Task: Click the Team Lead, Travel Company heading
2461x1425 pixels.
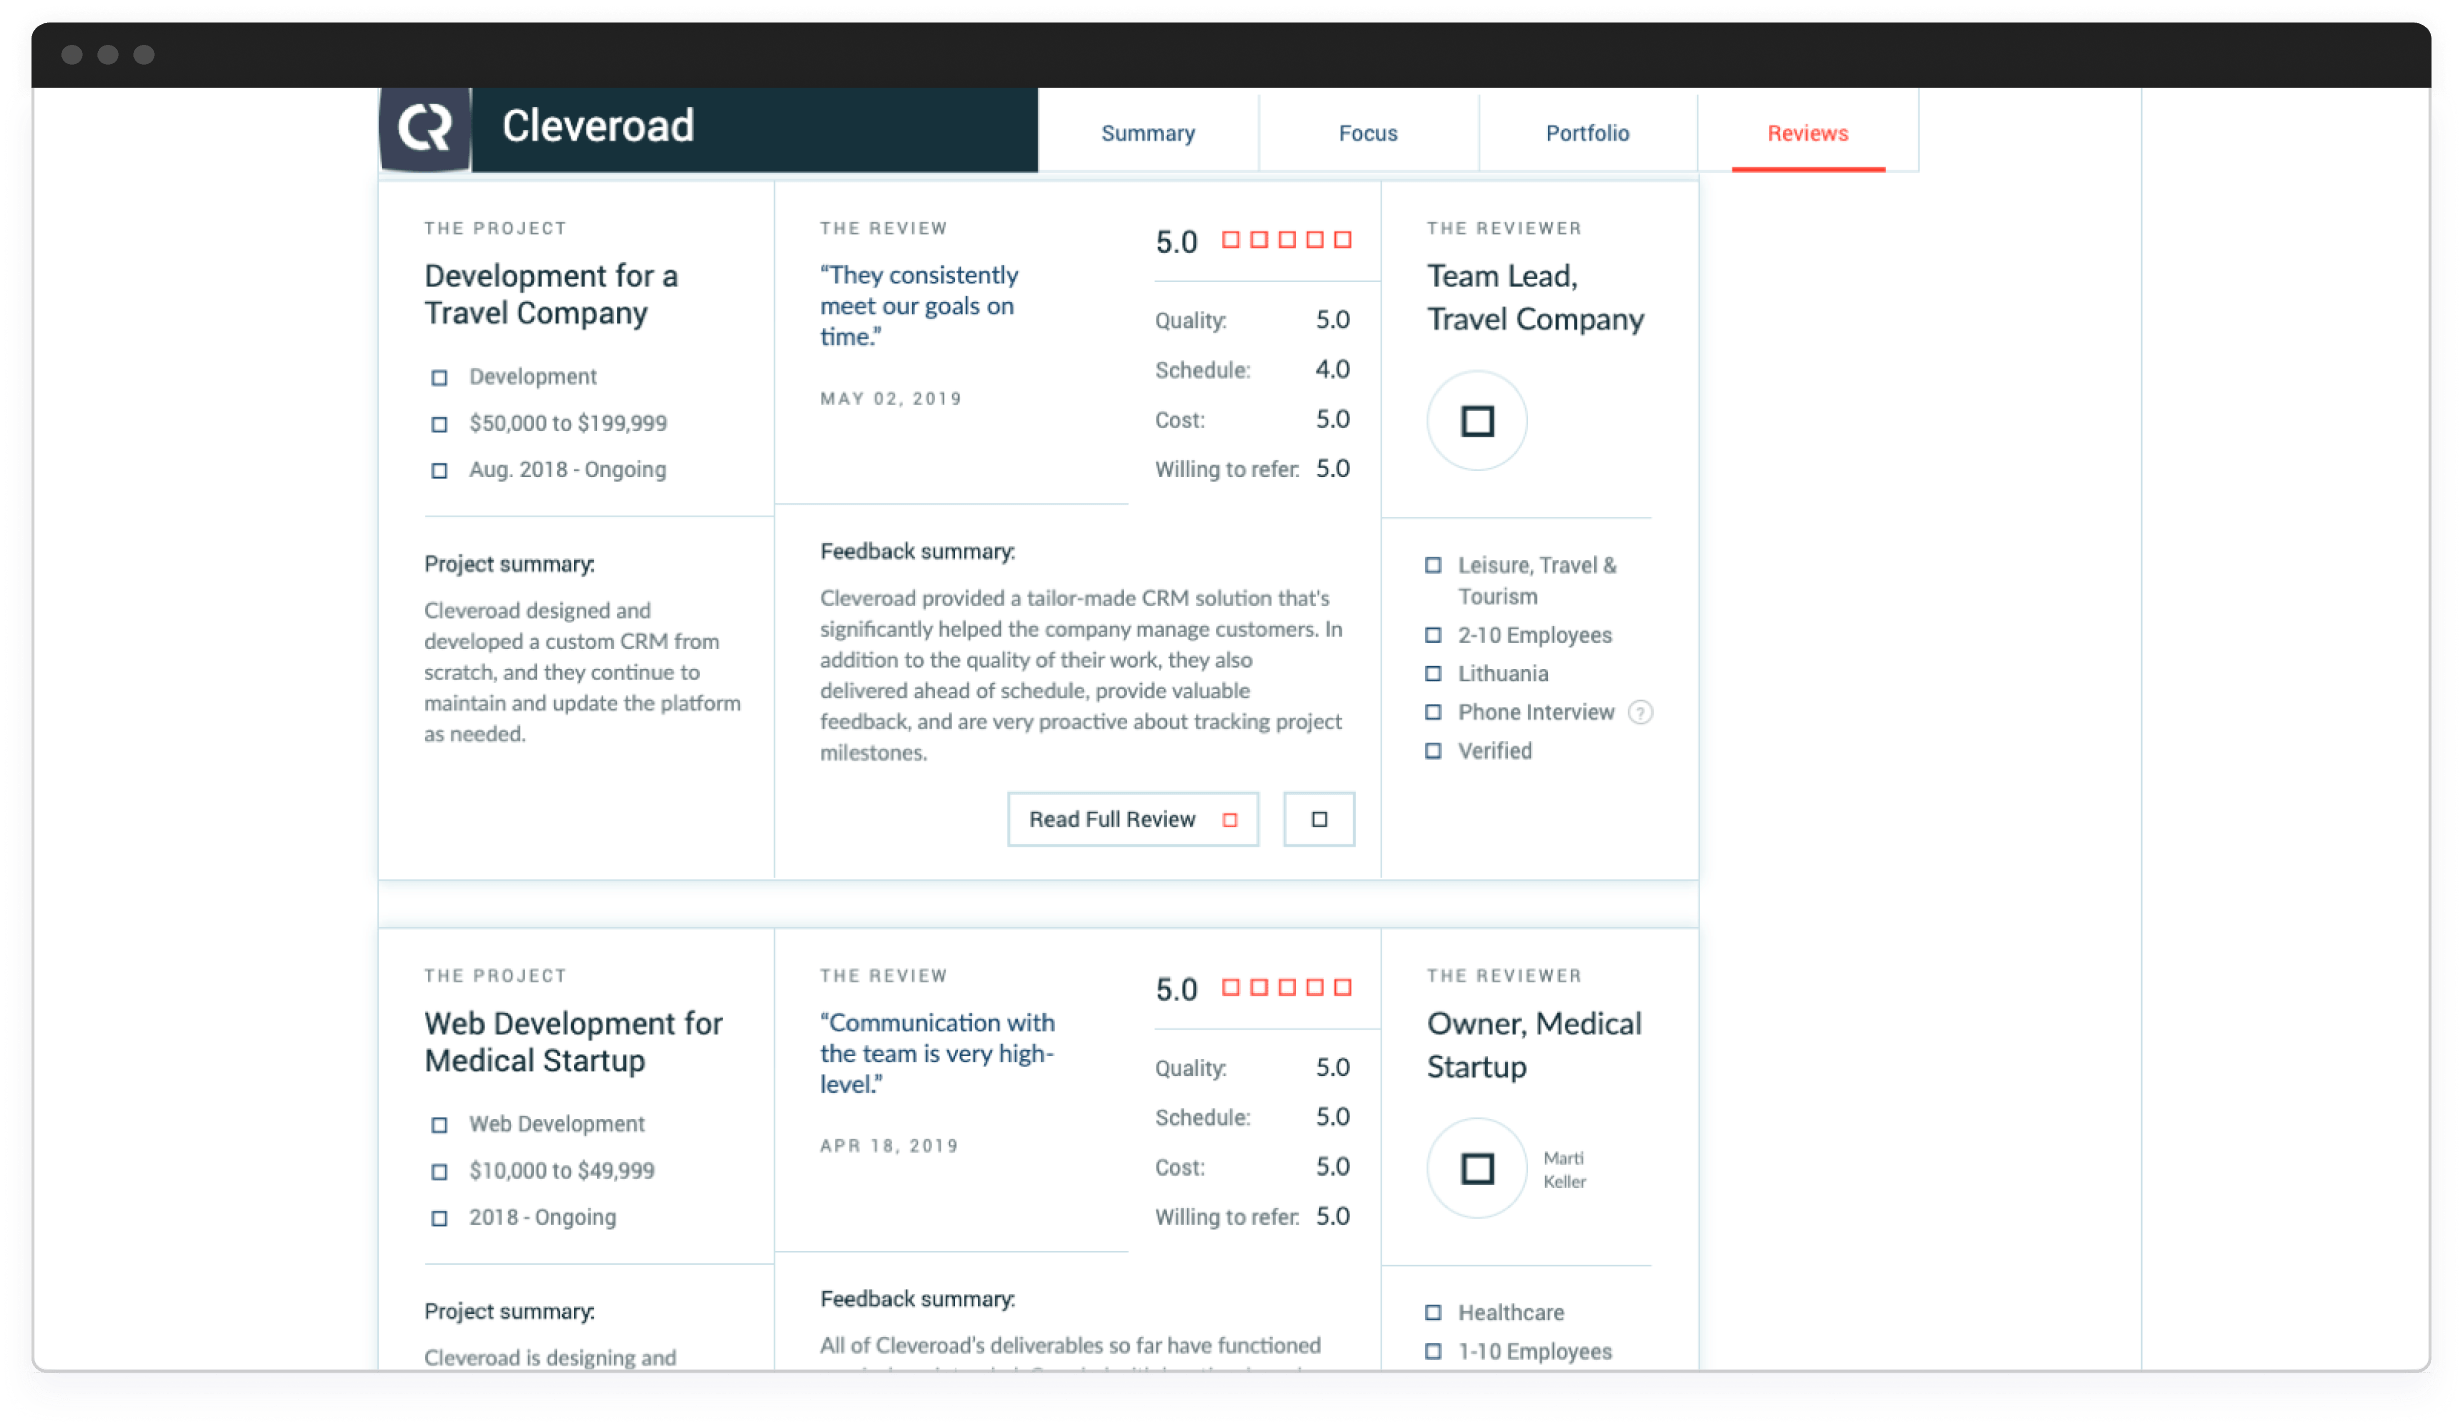Action: pyautogui.click(x=1535, y=297)
